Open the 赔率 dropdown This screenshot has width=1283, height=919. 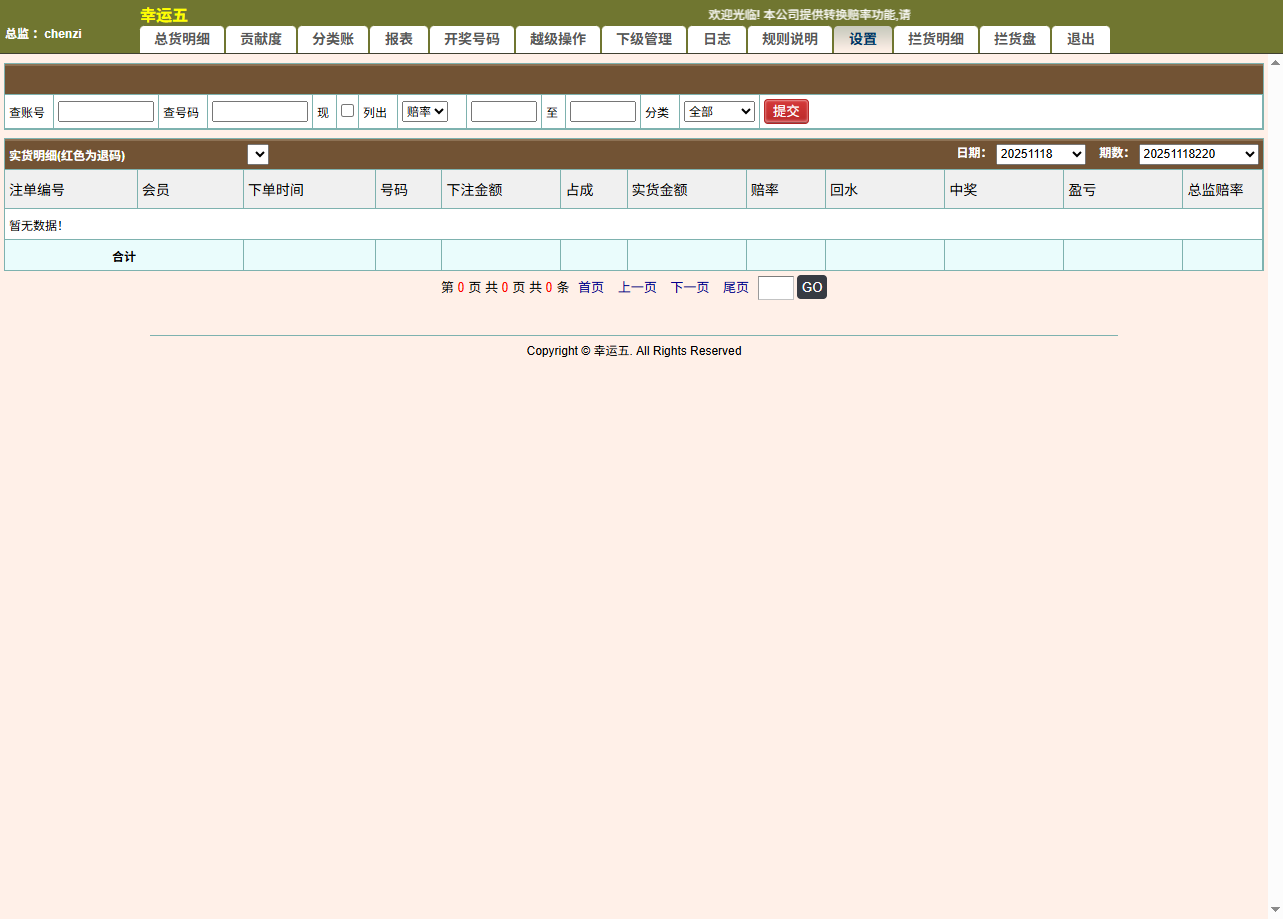tap(424, 111)
